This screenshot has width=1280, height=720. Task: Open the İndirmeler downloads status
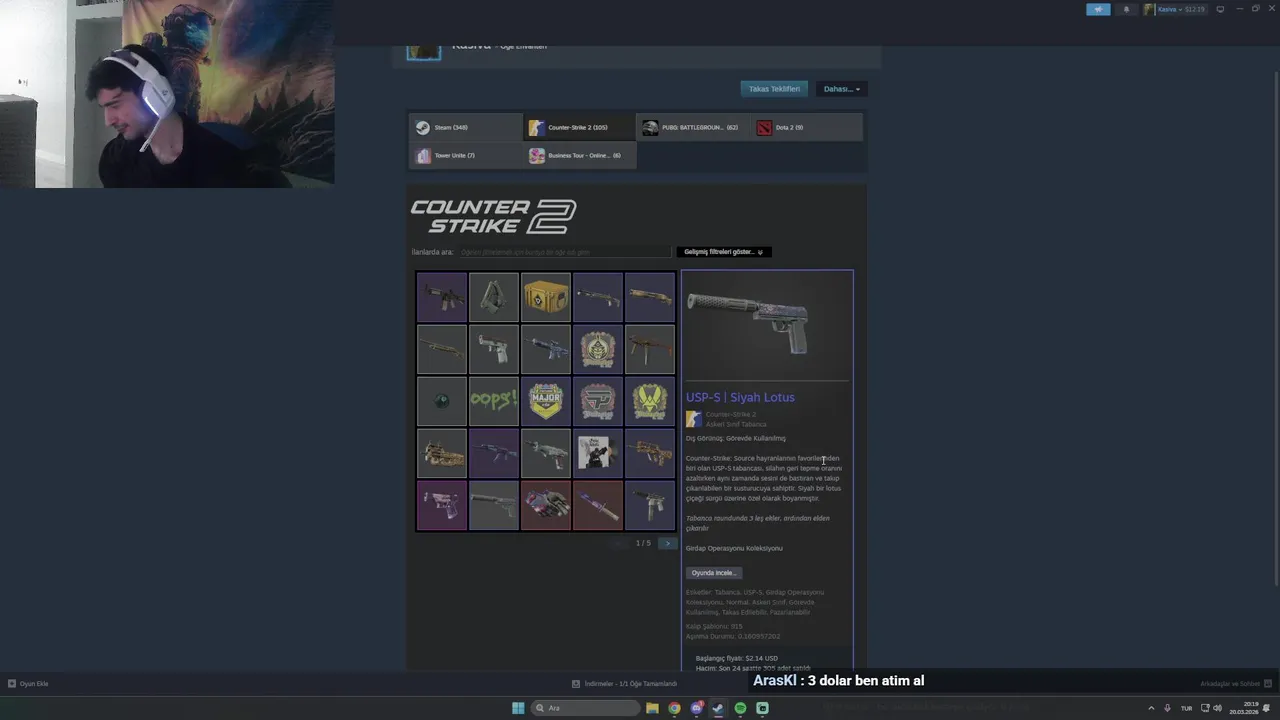pyautogui.click(x=625, y=684)
